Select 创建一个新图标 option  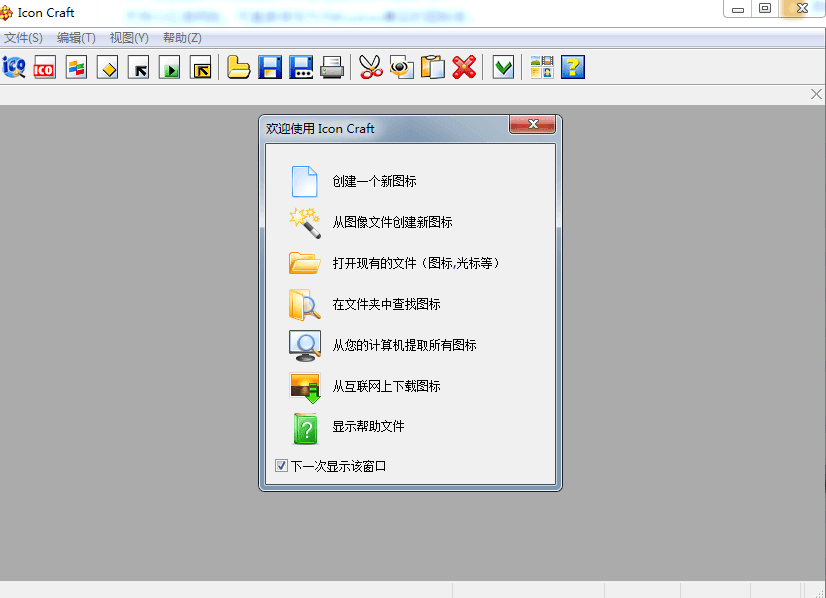click(375, 181)
